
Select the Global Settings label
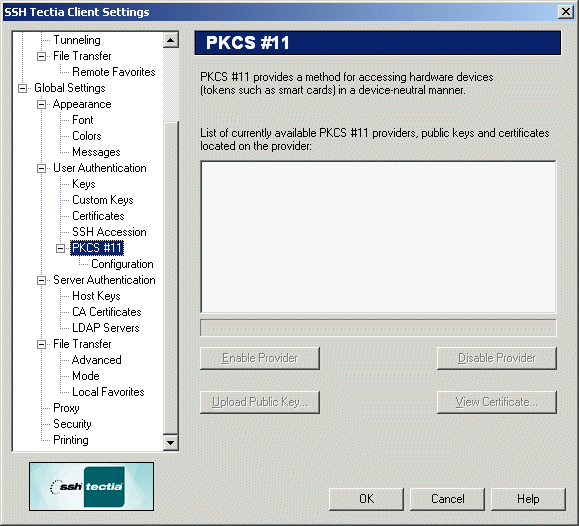[x=70, y=88]
